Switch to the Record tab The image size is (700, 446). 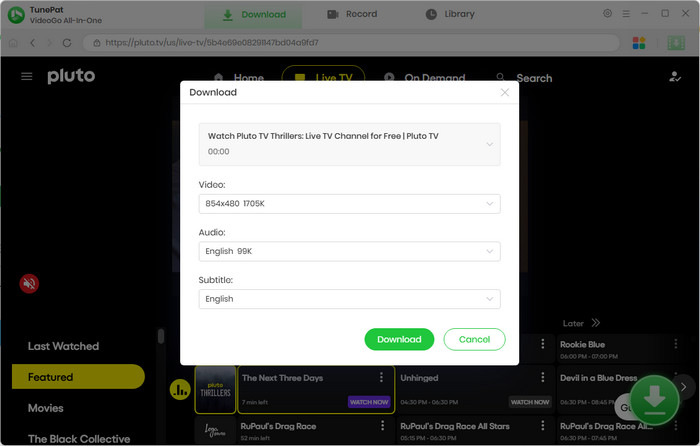tap(352, 14)
